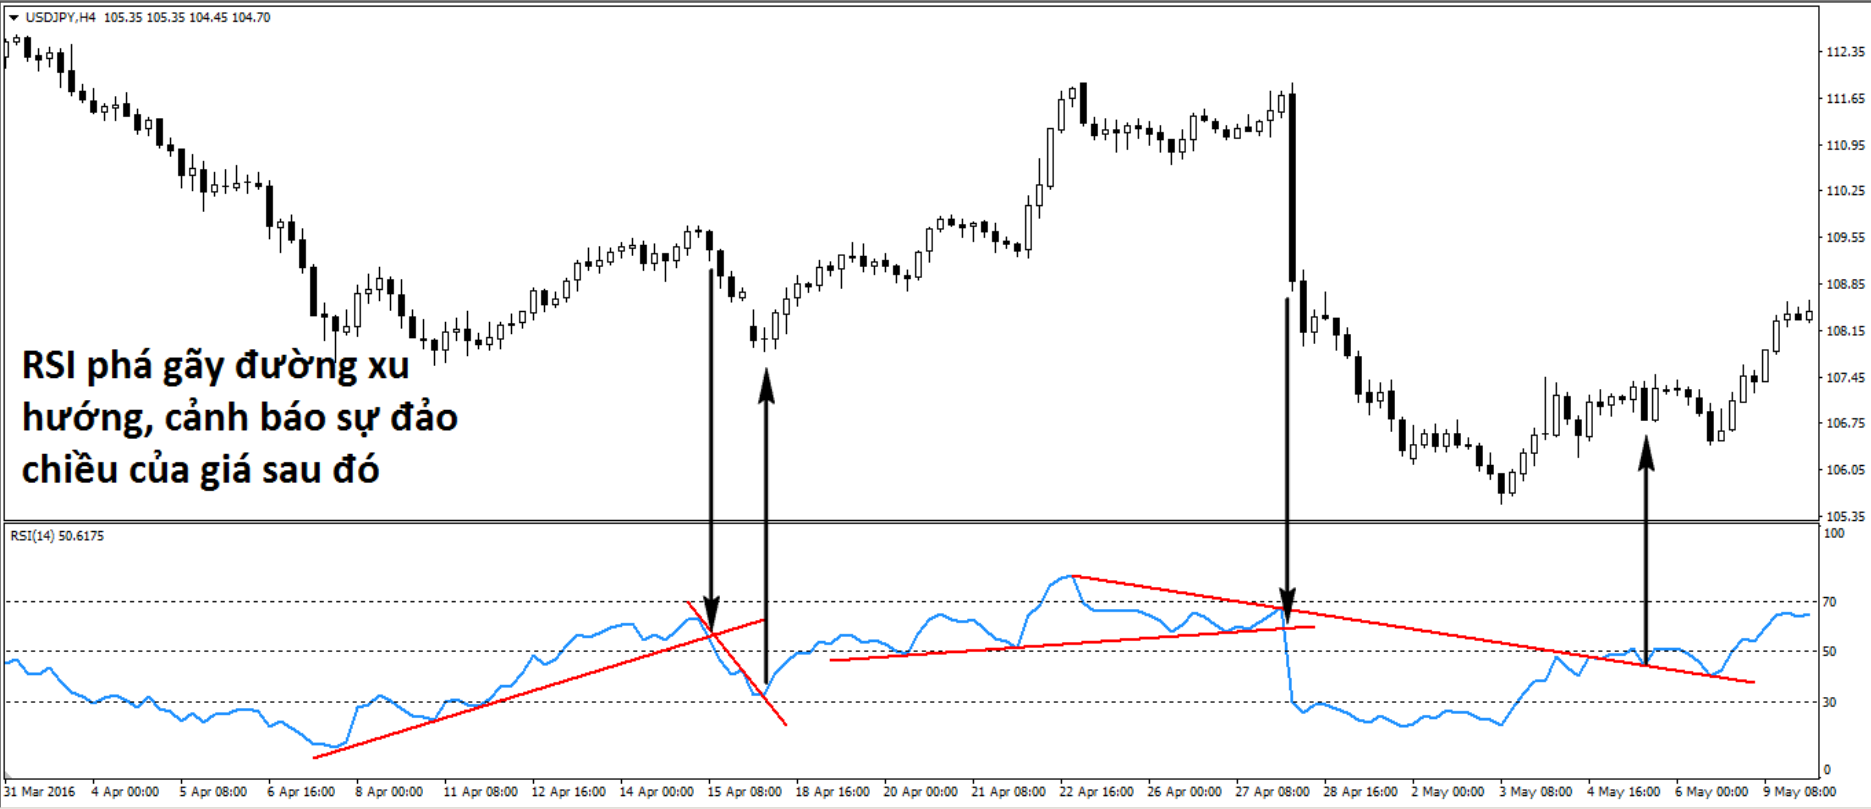Click the 20 Apr 00:00 time label
Viewport: 1871px width, 809px height.
(920, 792)
